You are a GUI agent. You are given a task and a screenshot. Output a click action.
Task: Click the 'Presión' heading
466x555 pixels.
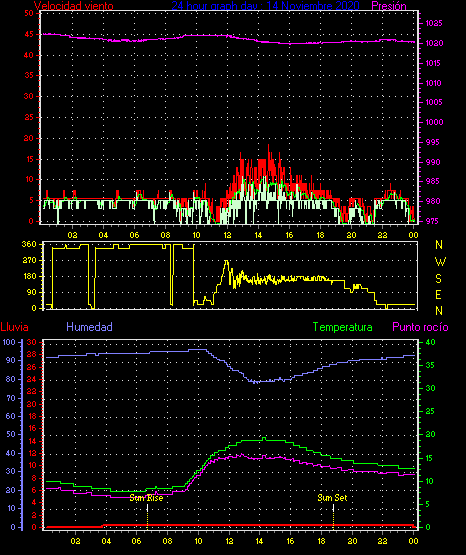389,6
